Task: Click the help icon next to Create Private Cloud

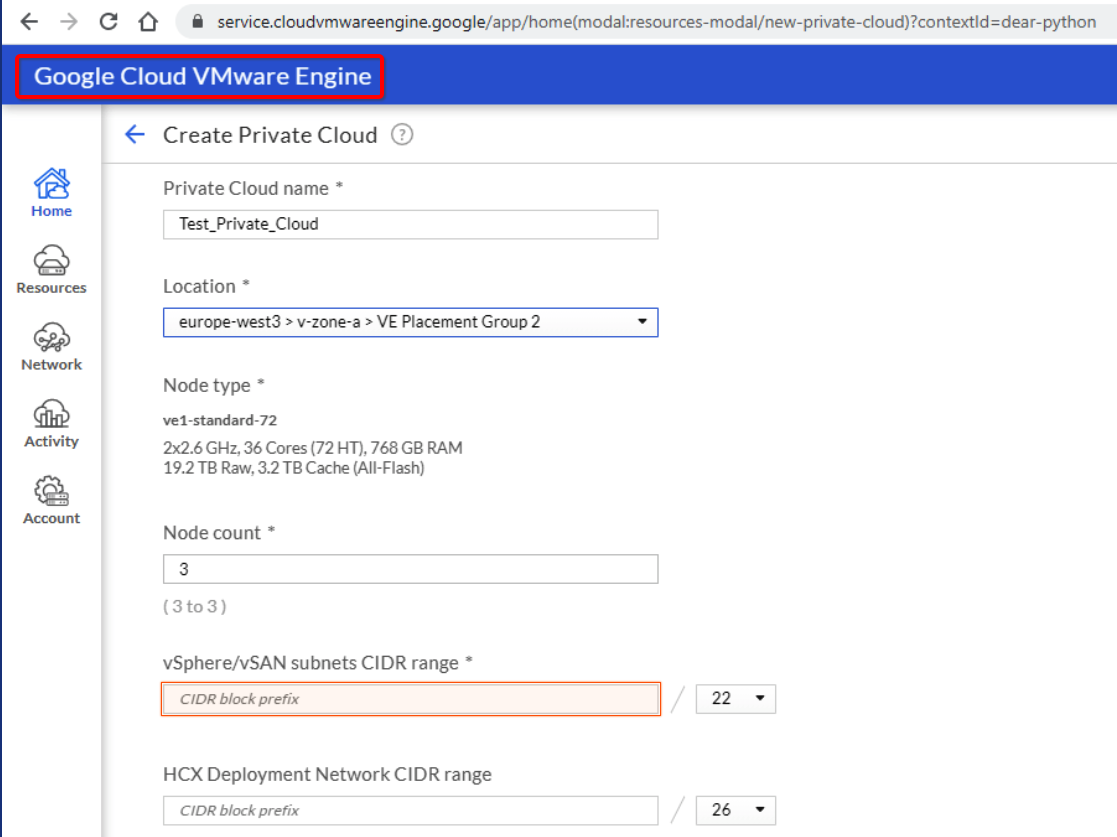Action: 402,135
